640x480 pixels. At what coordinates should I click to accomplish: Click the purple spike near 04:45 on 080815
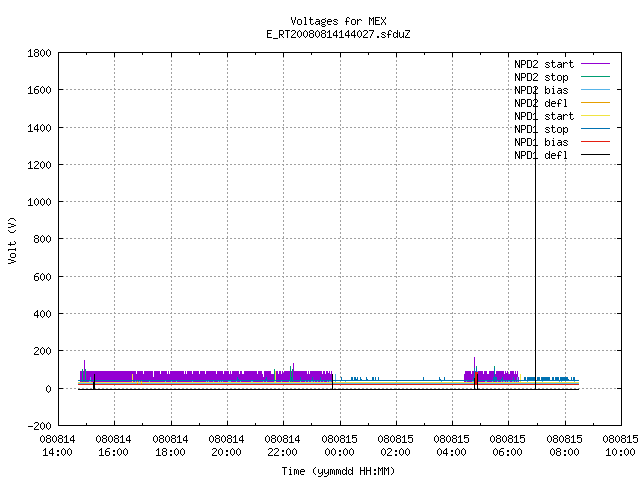474,363
